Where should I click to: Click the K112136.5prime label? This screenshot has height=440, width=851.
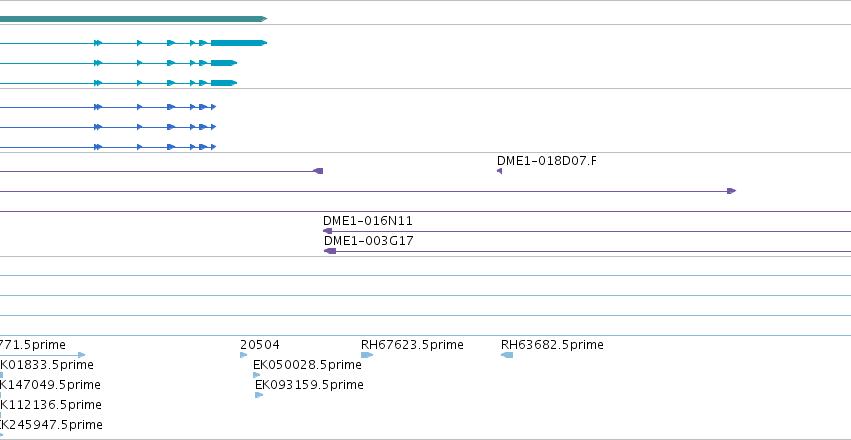(x=50, y=405)
